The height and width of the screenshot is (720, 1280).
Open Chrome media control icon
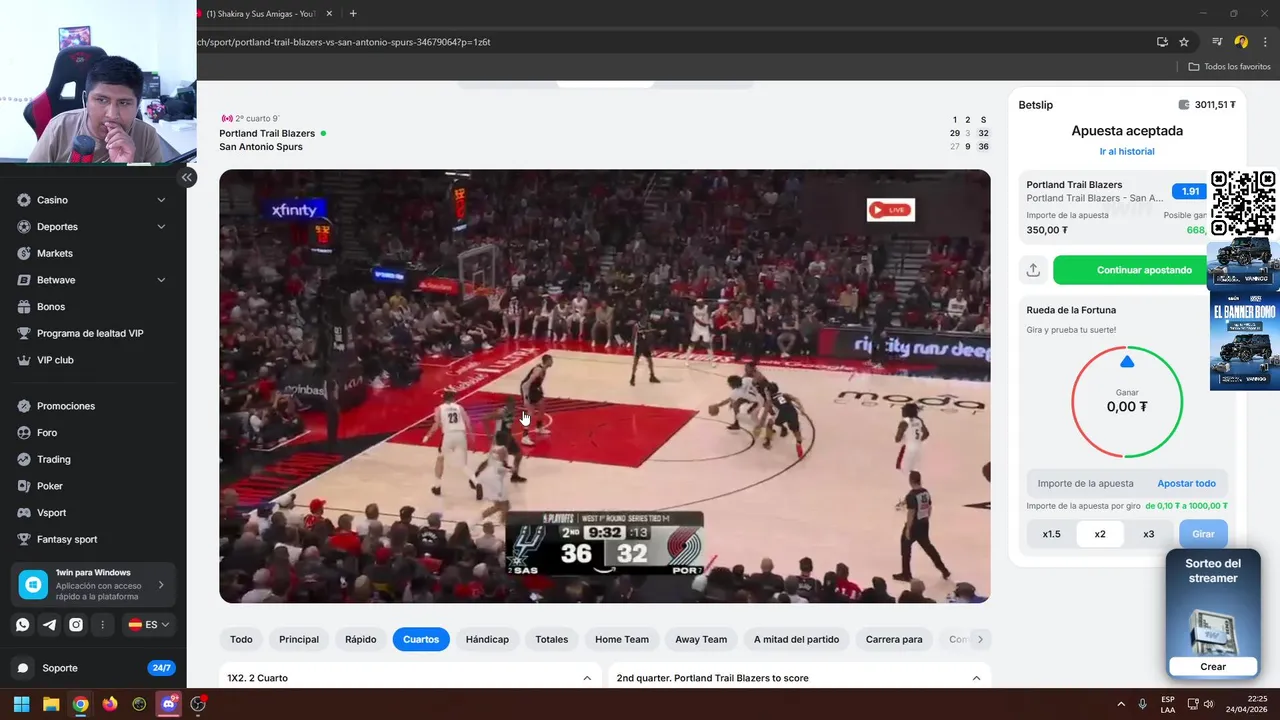[1217, 42]
